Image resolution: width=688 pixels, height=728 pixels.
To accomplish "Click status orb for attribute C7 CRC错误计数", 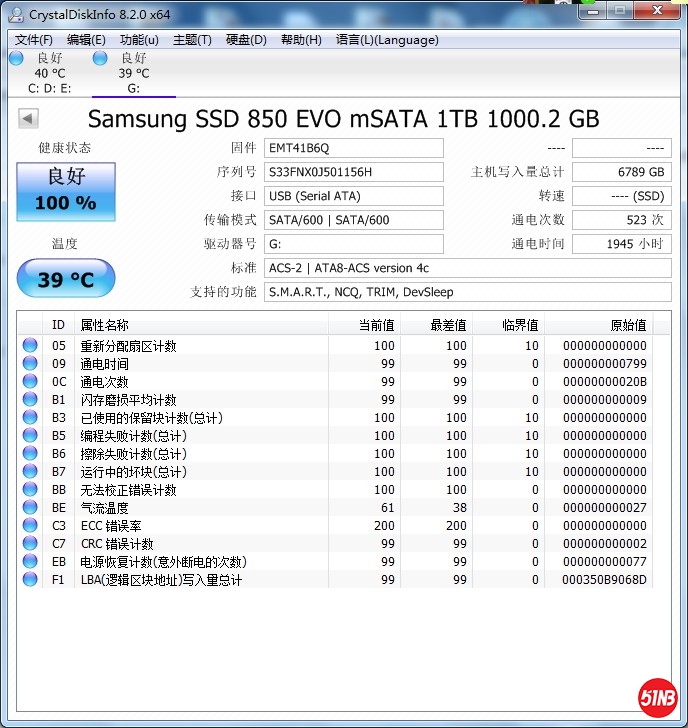I will coord(30,544).
